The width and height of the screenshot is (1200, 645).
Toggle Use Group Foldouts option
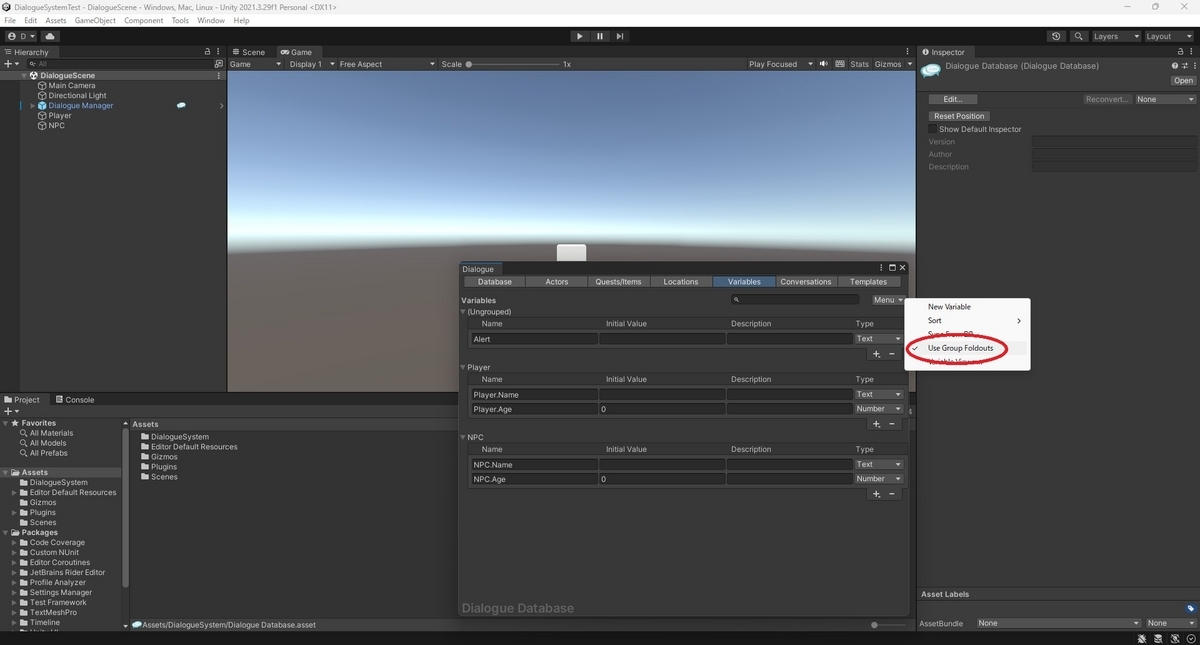(x=960, y=348)
